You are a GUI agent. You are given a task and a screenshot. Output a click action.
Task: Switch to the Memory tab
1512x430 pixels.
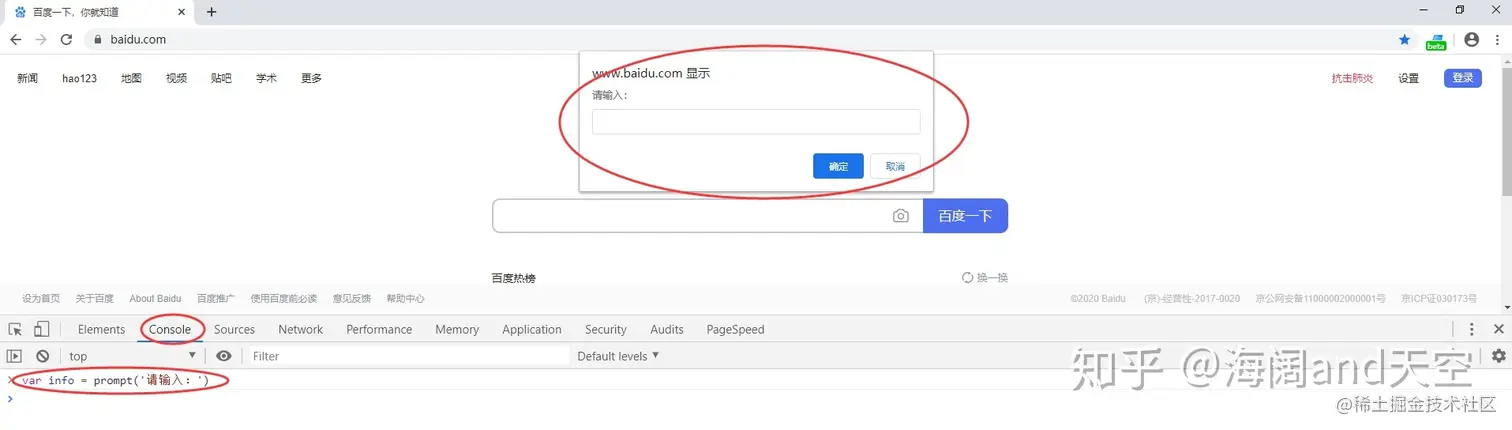pos(457,329)
